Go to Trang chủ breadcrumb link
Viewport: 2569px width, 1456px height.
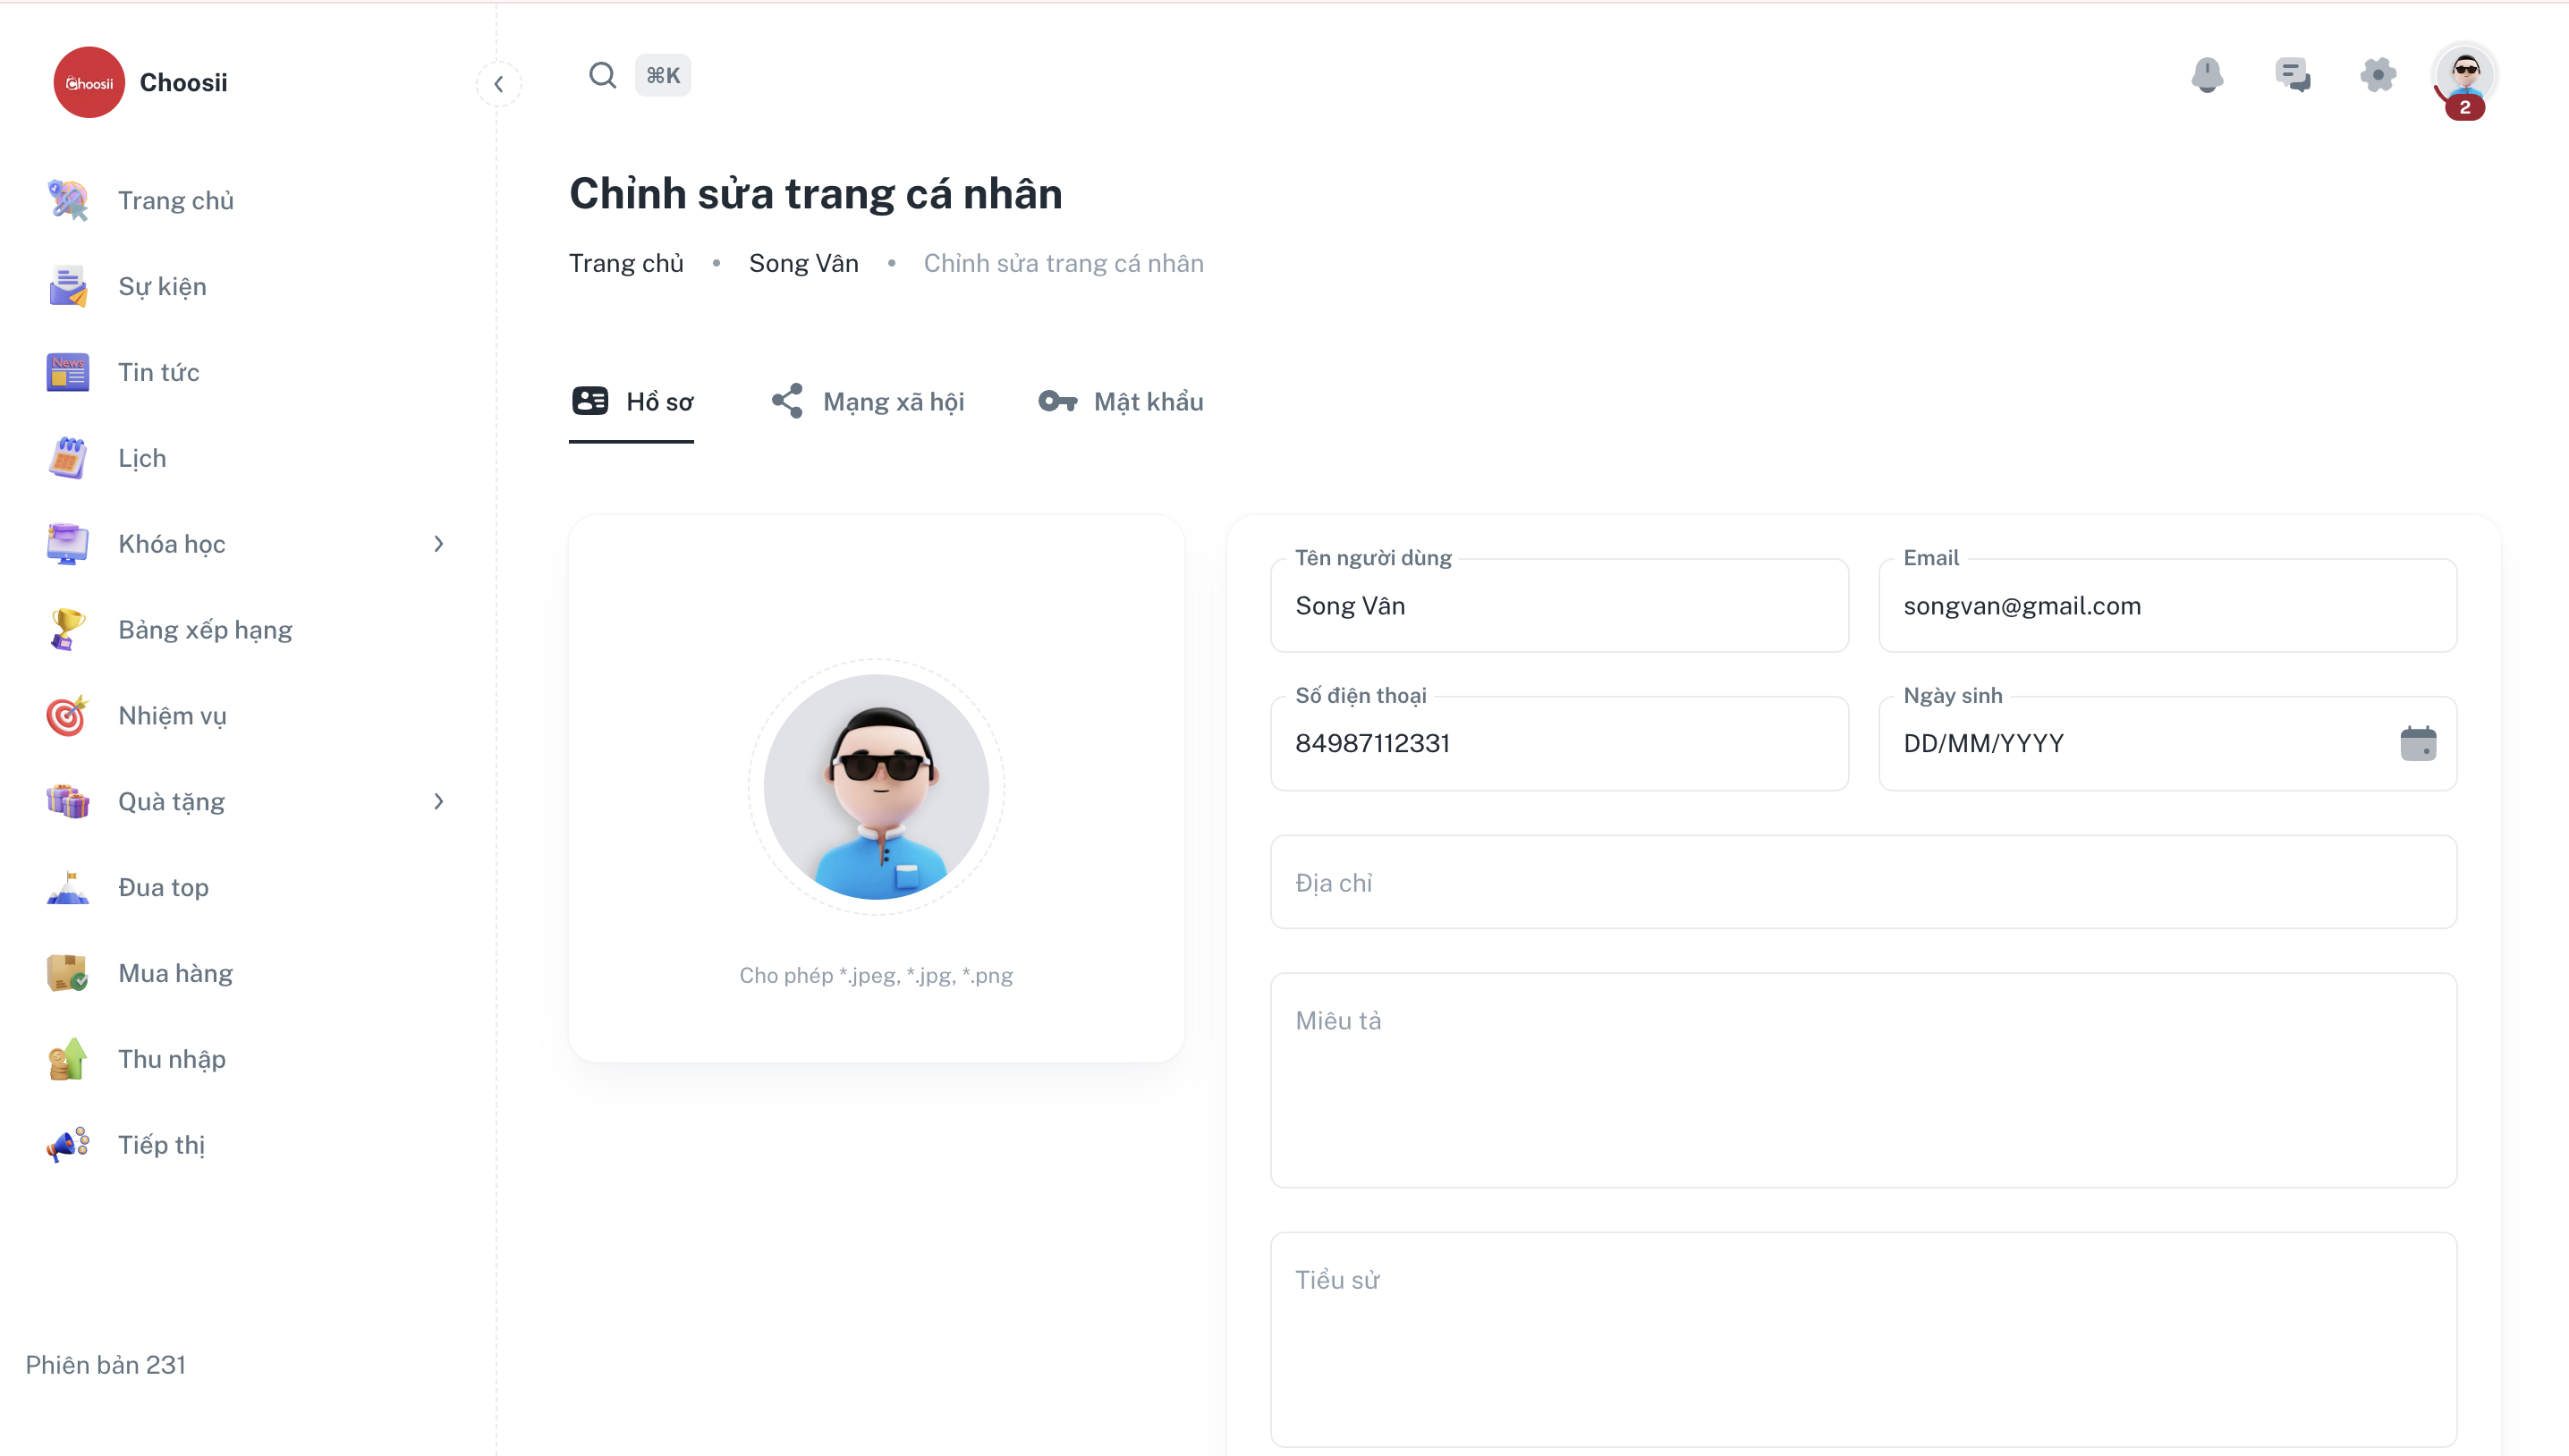tap(626, 263)
